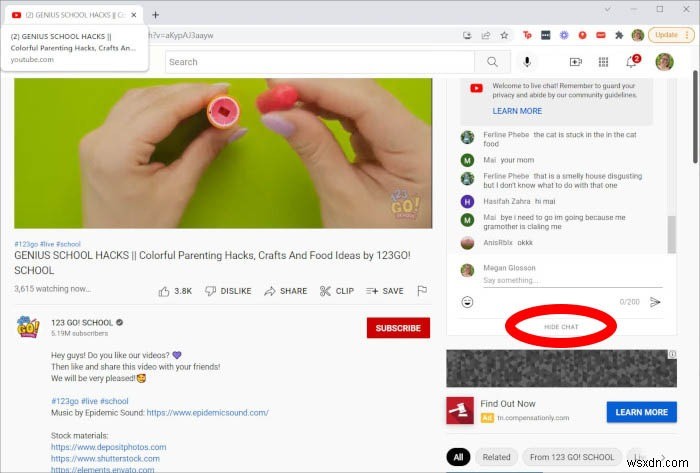Click the Say something chat input
This screenshot has width=700, height=473.
(x=572, y=280)
